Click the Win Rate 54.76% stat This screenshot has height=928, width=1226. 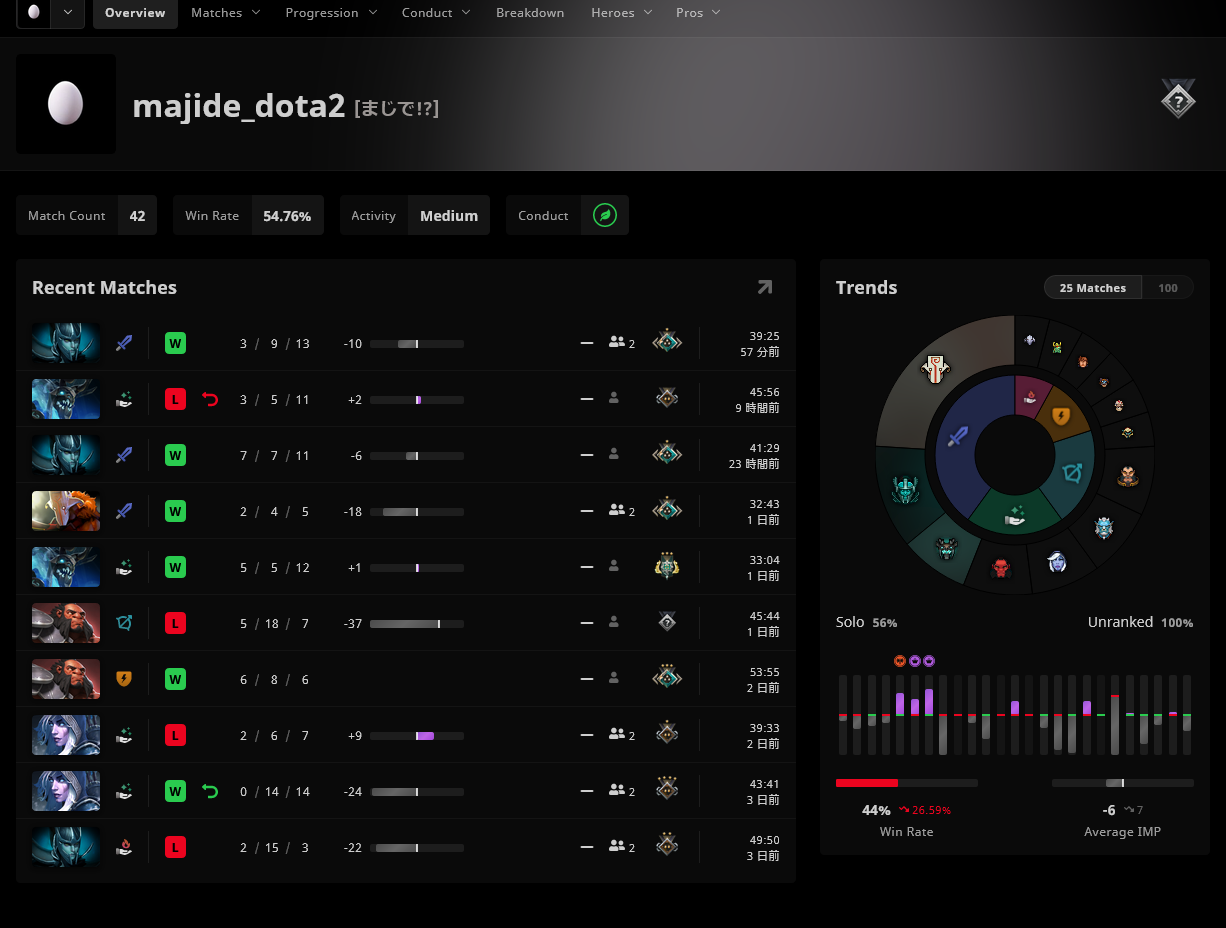(248, 215)
